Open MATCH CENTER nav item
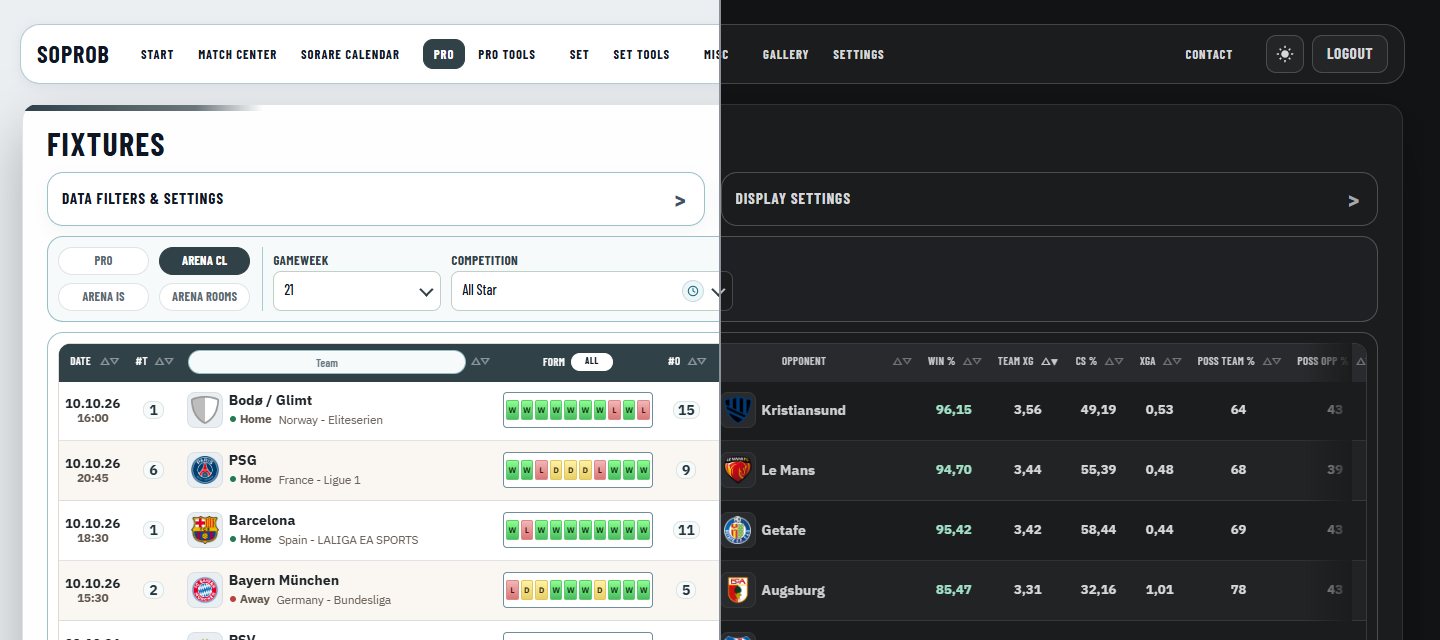Image resolution: width=1440 pixels, height=640 pixels. point(238,55)
